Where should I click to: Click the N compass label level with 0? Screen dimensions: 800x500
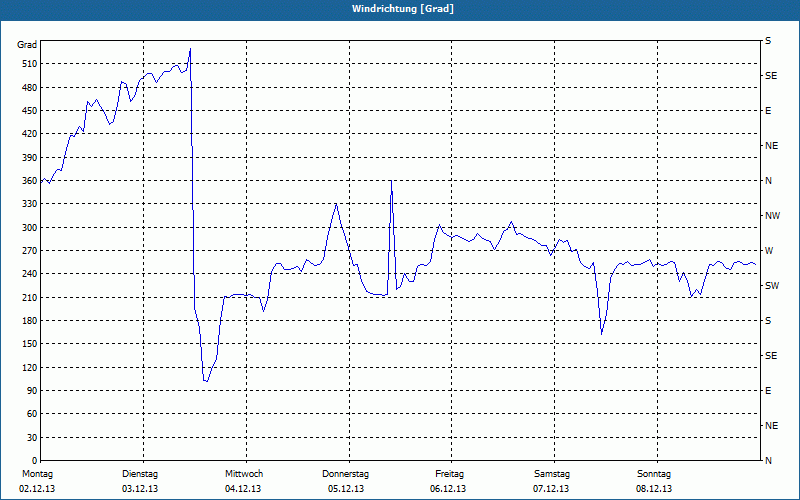click(768, 461)
